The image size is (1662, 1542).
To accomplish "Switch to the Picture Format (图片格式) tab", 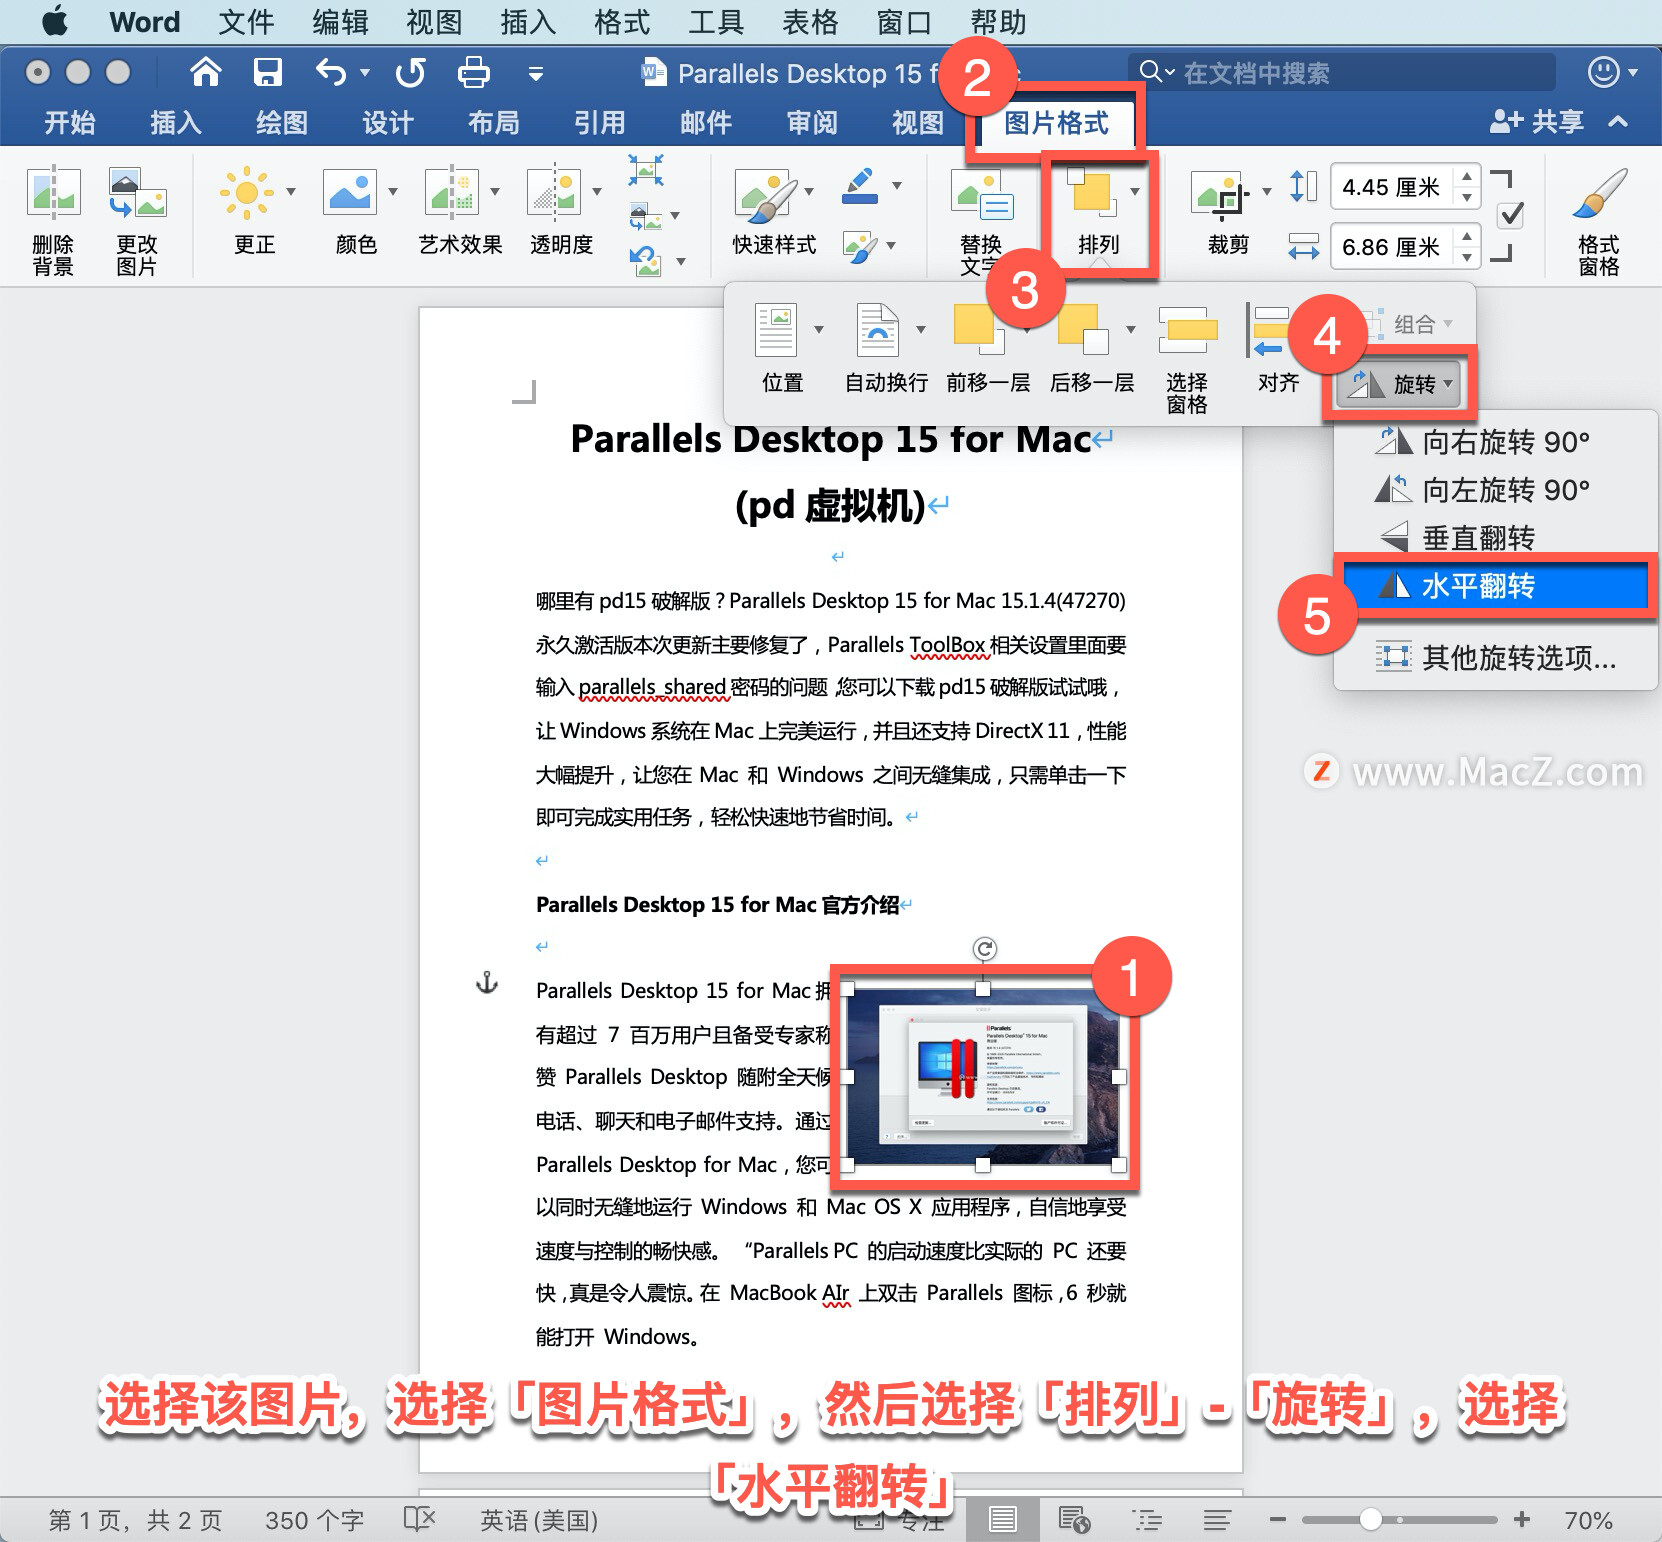I will (1056, 123).
